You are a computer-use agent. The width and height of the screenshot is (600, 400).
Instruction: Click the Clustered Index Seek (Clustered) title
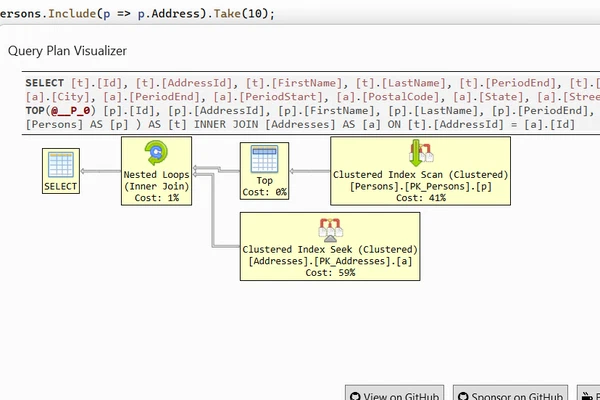330,250
